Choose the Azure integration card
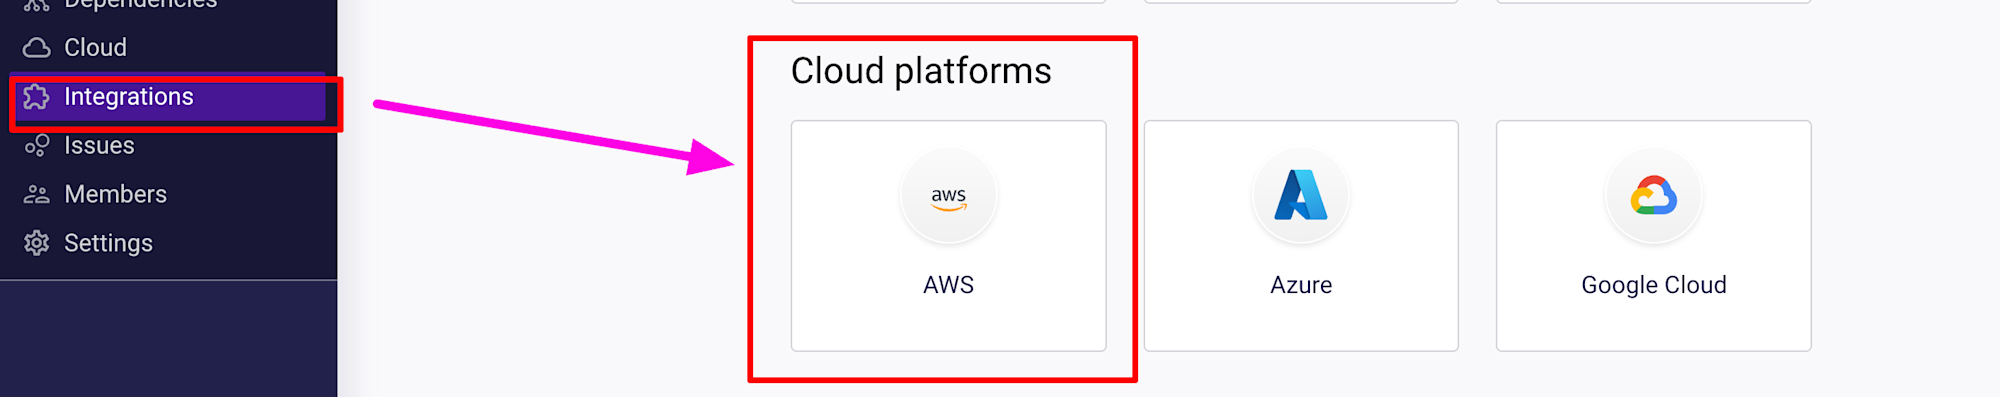 coord(1301,236)
